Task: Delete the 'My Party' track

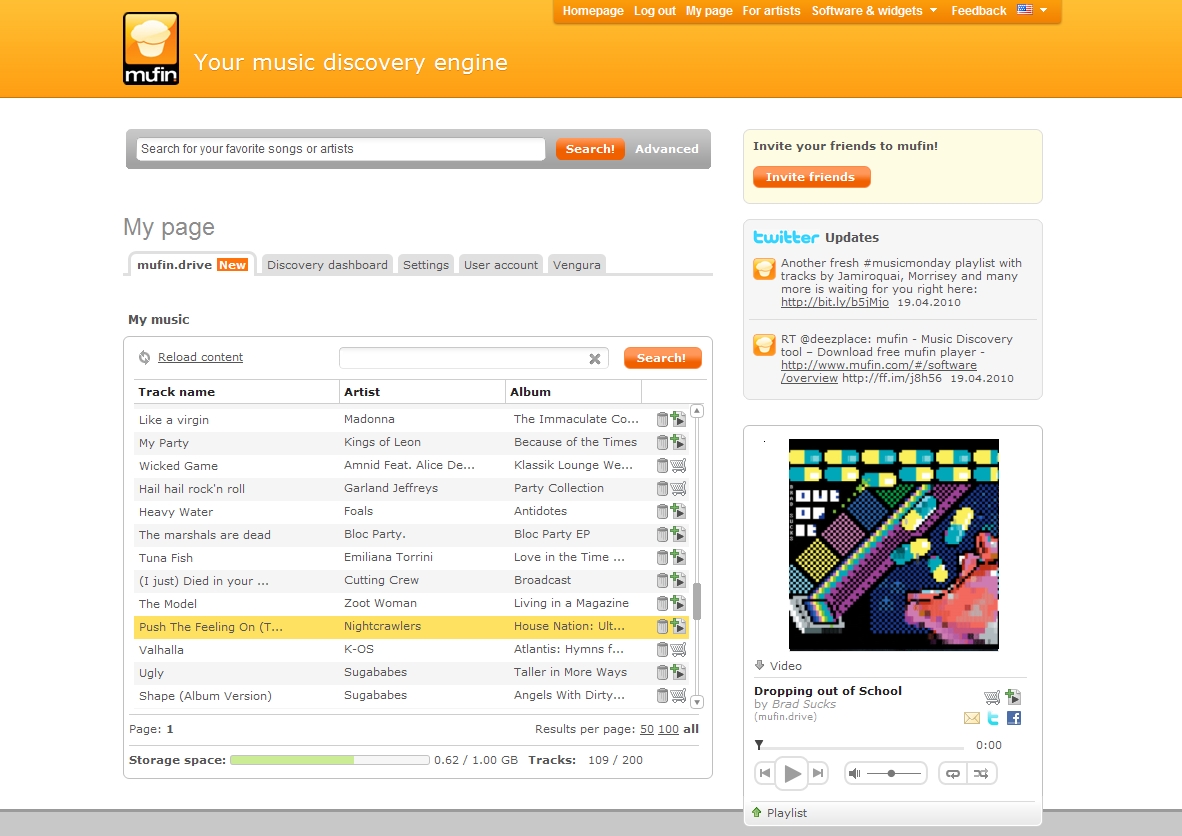Action: click(662, 442)
